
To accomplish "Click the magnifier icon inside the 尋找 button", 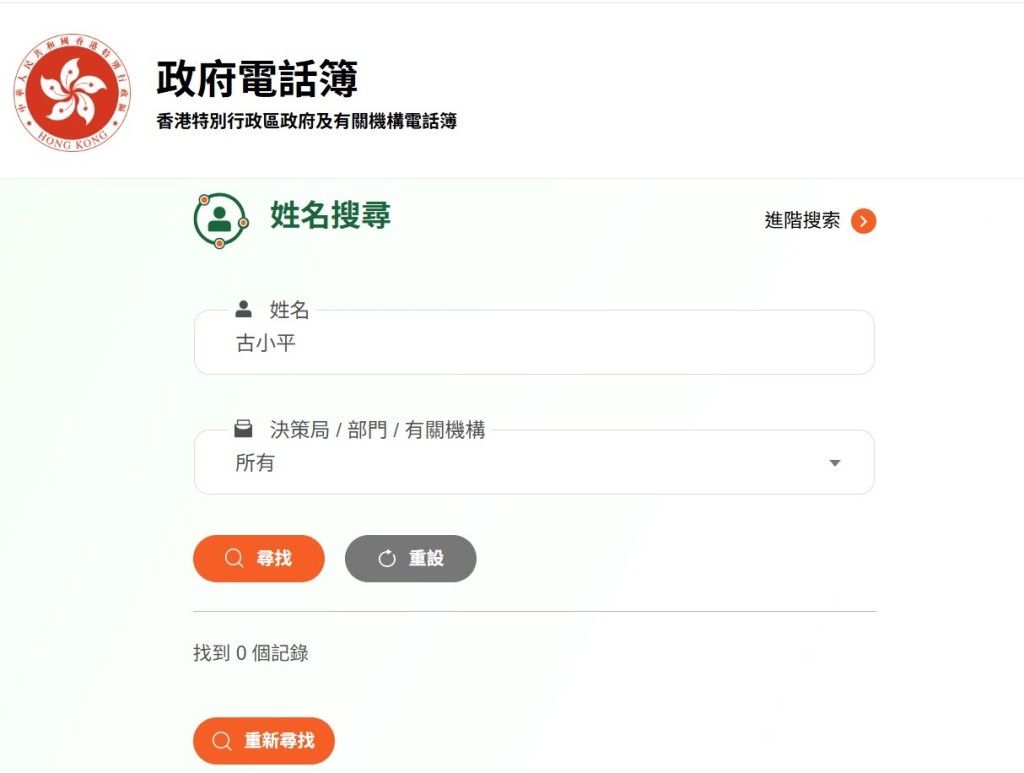I will tap(233, 558).
